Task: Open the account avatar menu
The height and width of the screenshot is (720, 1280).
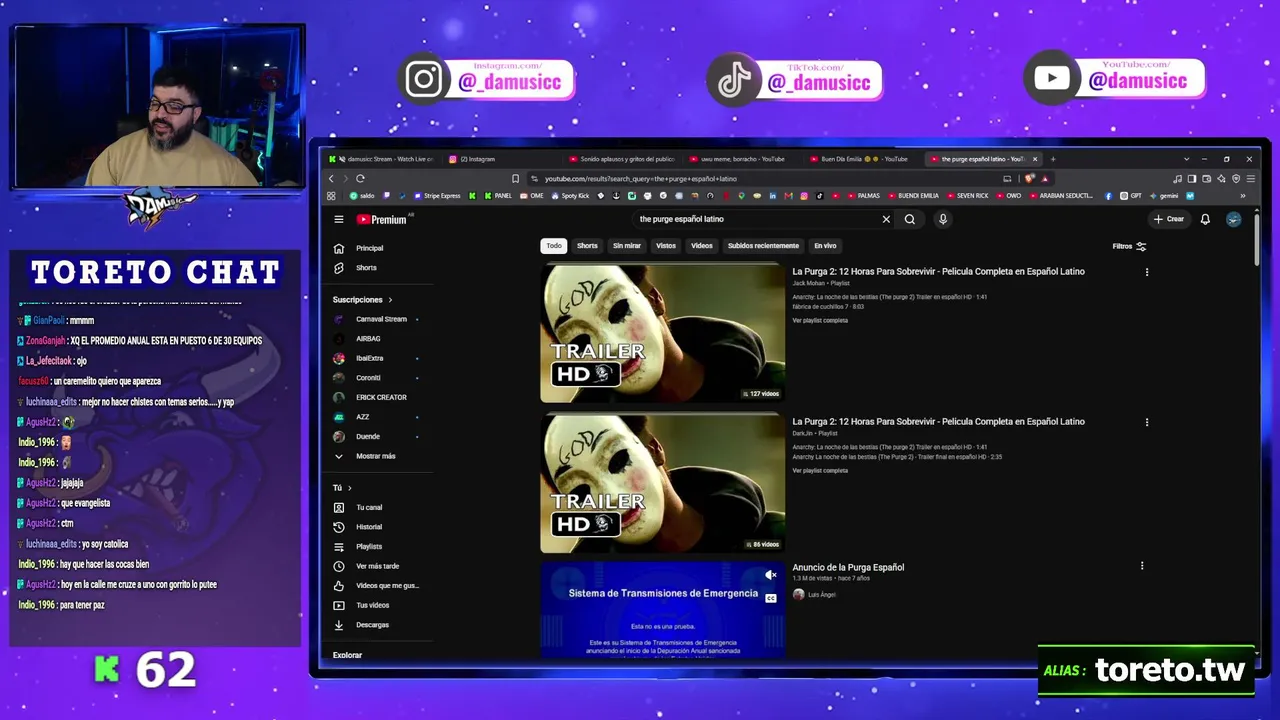Action: [1233, 219]
